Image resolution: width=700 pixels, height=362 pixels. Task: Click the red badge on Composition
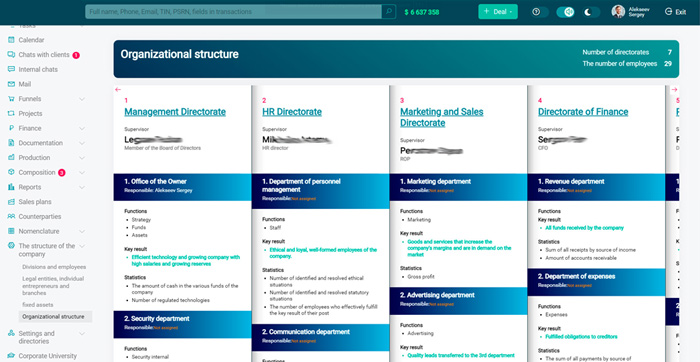pyautogui.click(x=62, y=173)
